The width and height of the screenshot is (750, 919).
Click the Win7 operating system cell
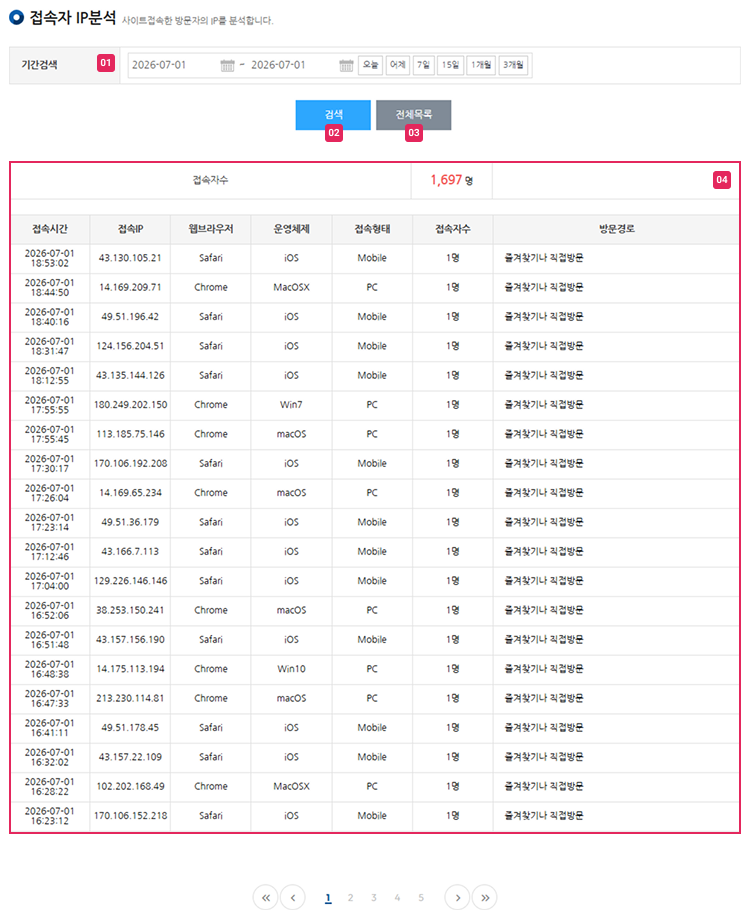pos(291,404)
